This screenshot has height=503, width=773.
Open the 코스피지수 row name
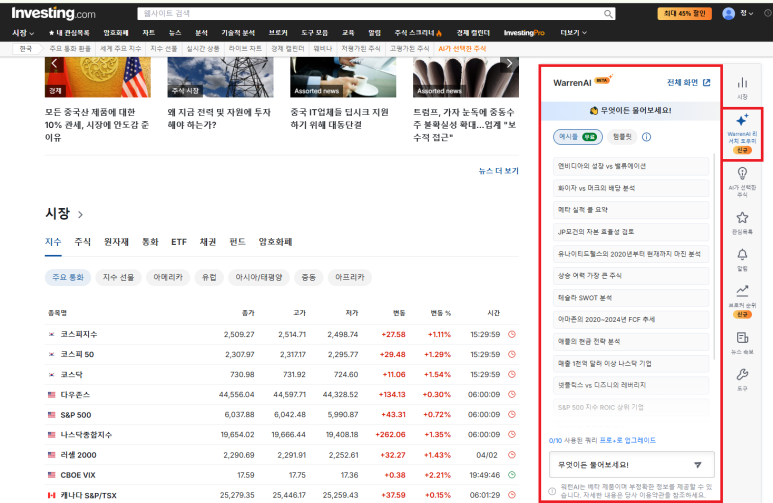79,334
